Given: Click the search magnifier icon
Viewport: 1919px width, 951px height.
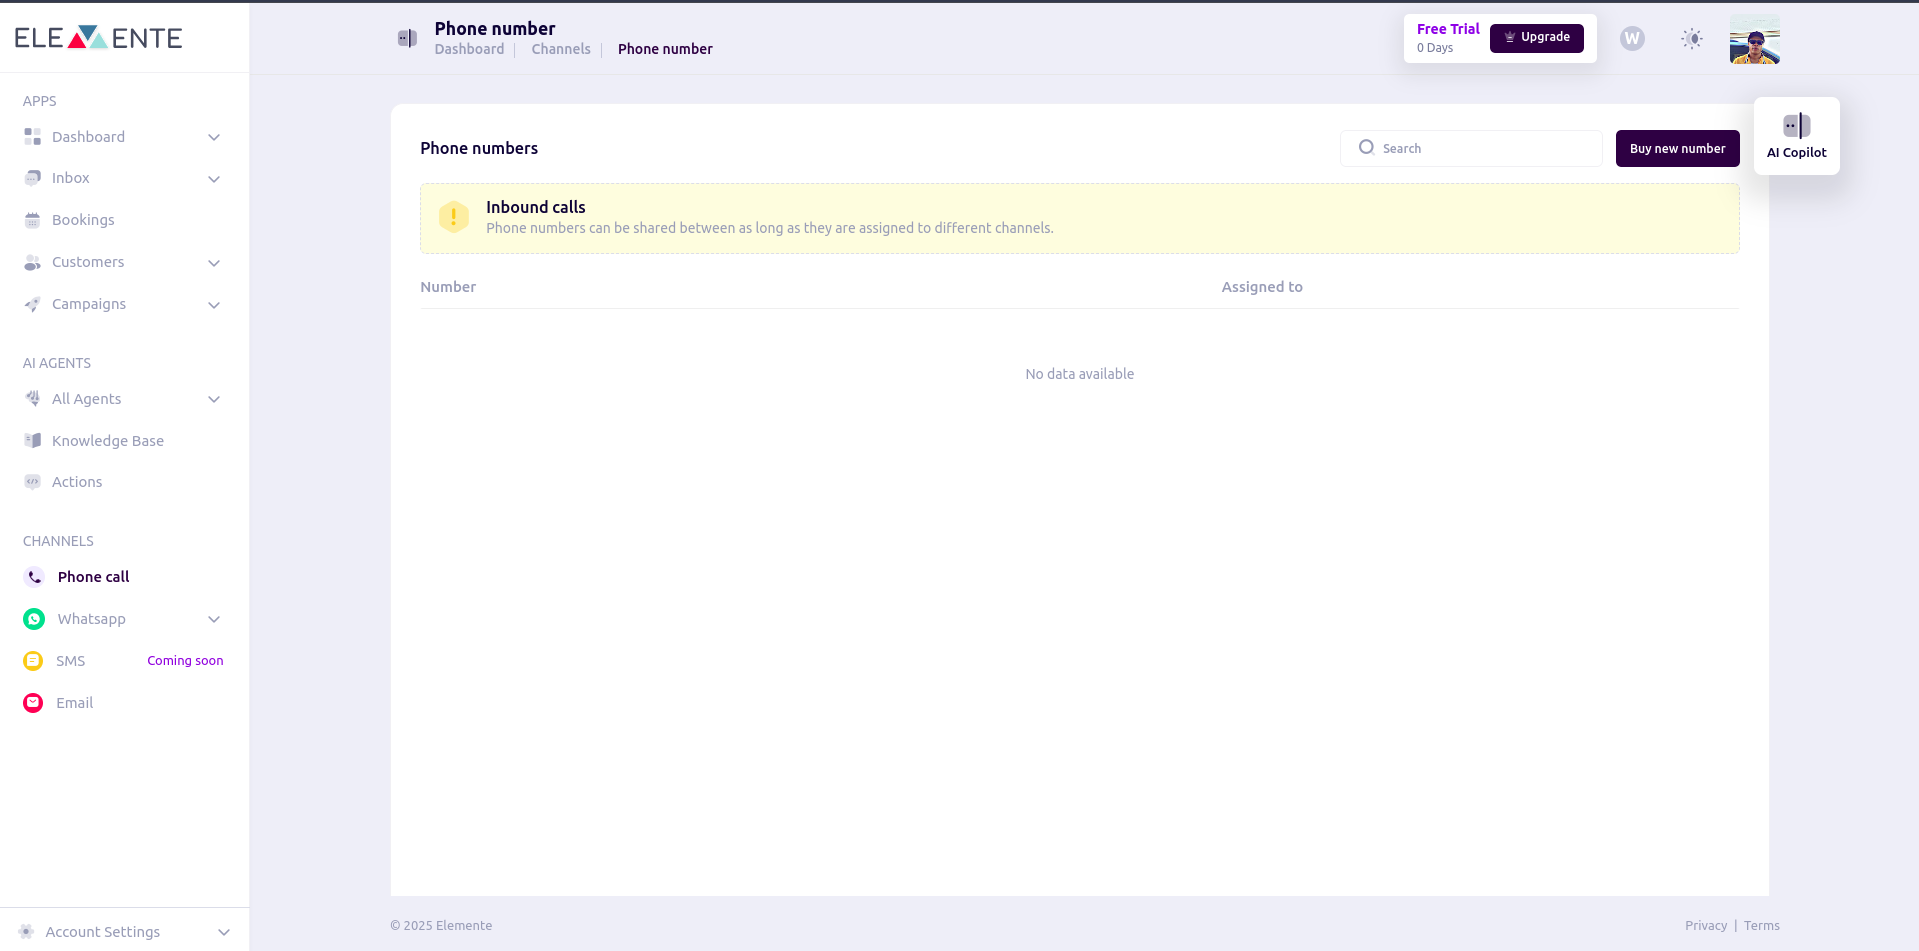Looking at the screenshot, I should 1366,148.
